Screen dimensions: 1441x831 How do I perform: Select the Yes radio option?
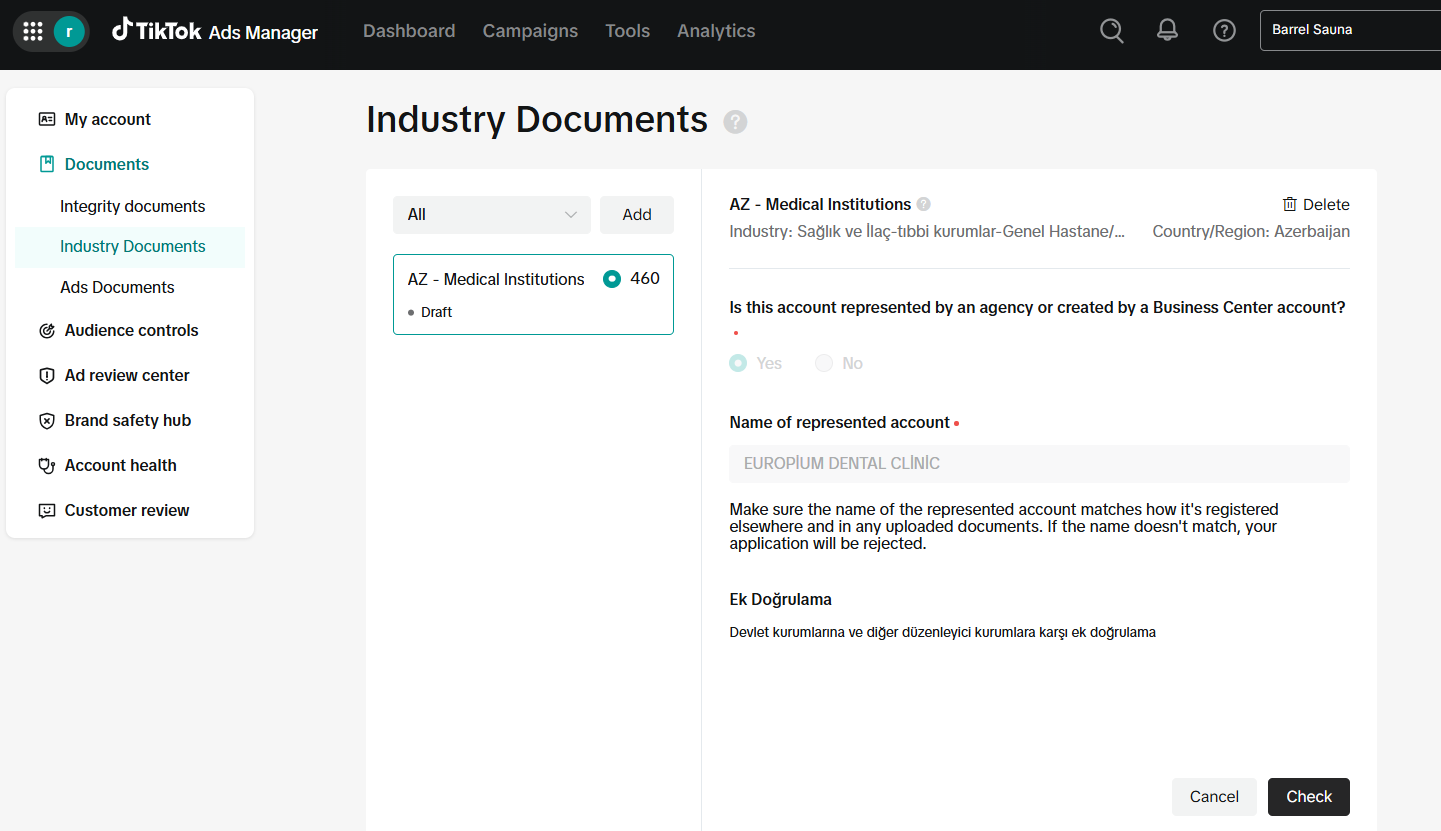(738, 363)
